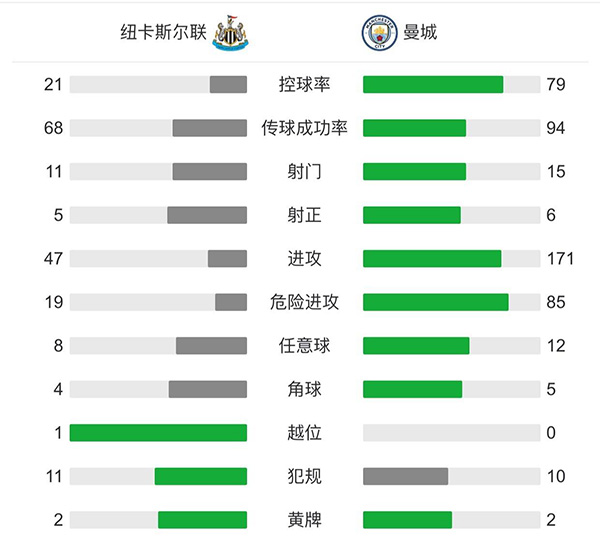
Task: Click the 控球率 stat label
Action: click(304, 85)
